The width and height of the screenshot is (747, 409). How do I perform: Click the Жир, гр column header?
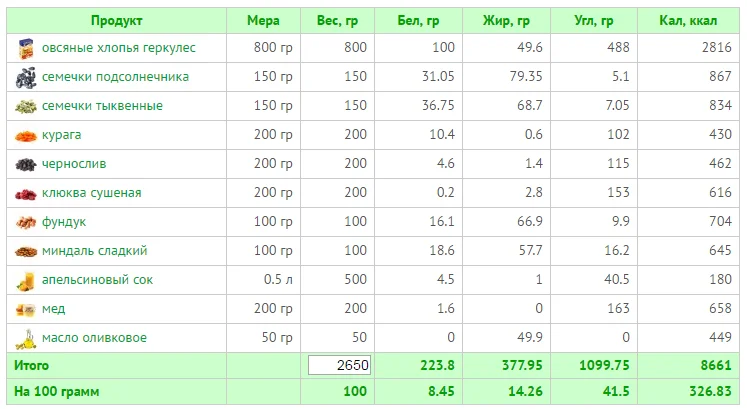506,20
